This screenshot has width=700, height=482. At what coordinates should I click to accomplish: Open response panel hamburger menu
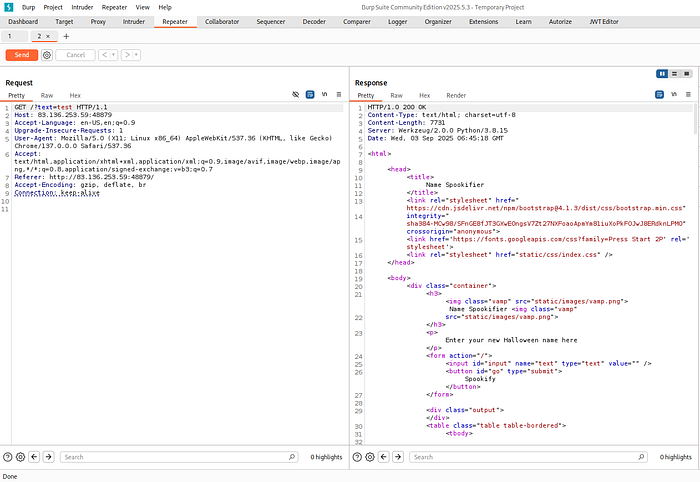pos(688,95)
